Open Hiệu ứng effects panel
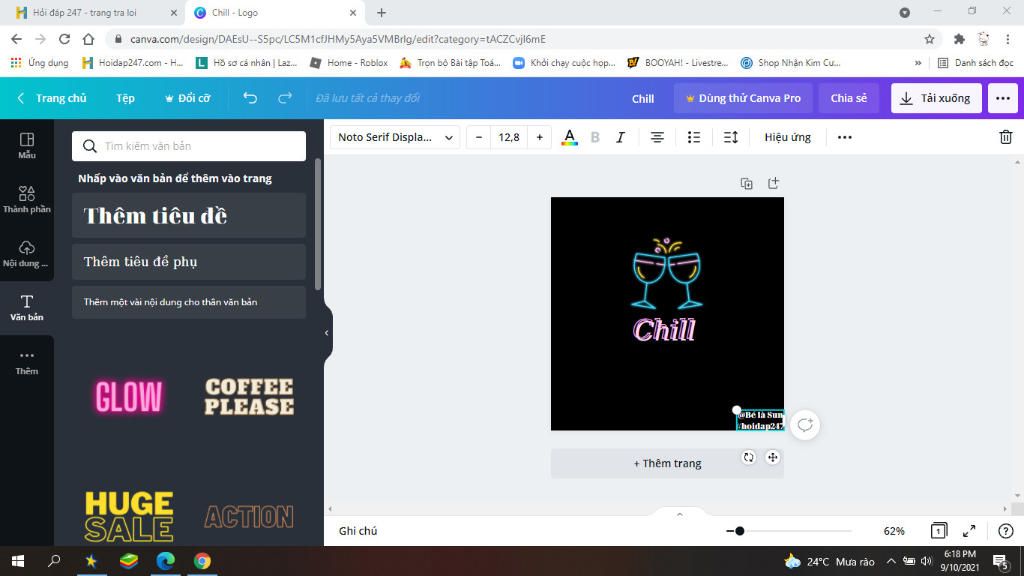This screenshot has height=576, width=1024. coord(788,137)
